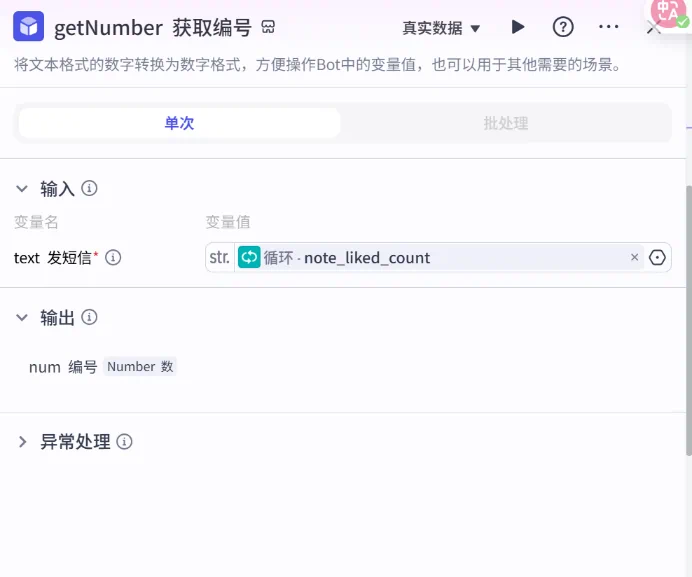Open variable selector hexagon icon
The width and height of the screenshot is (692, 577).
point(657,257)
